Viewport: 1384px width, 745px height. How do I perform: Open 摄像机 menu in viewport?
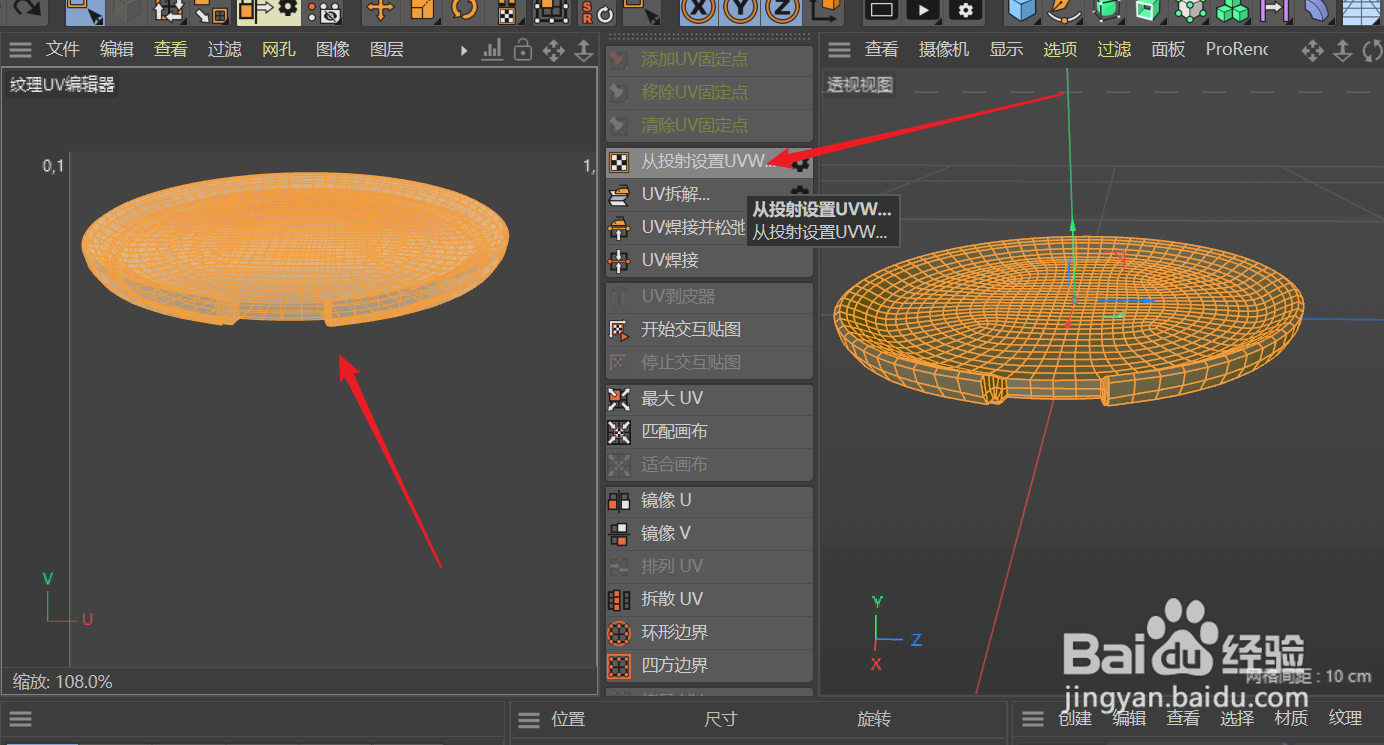pyautogui.click(x=944, y=49)
